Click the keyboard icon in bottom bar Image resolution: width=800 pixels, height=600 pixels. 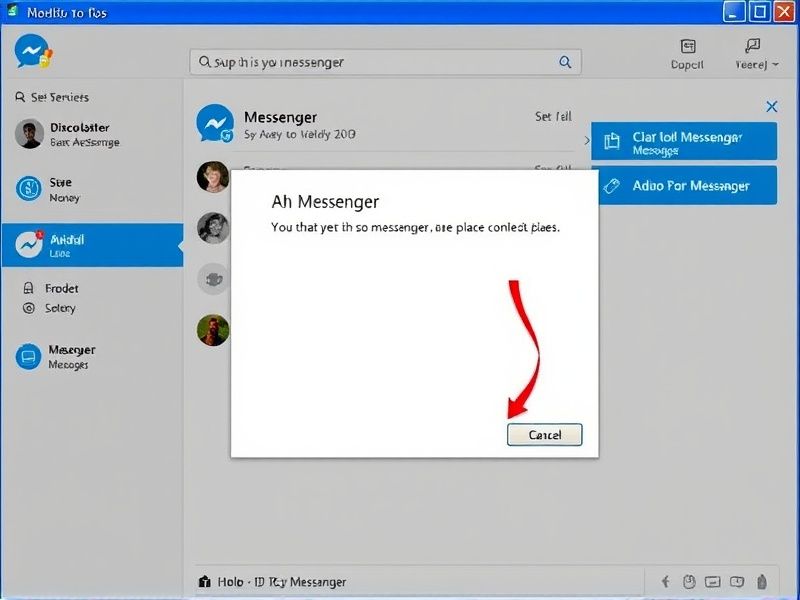click(713, 582)
